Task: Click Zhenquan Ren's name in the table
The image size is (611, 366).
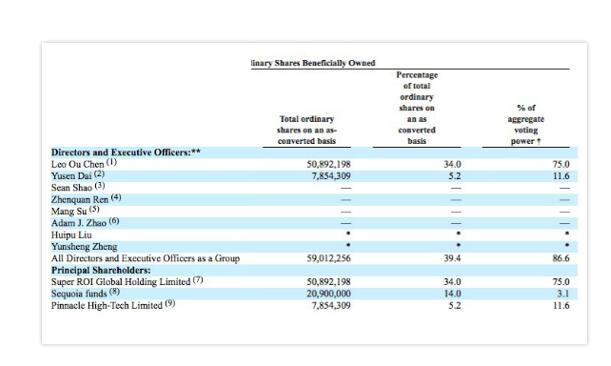Action: tap(80, 200)
